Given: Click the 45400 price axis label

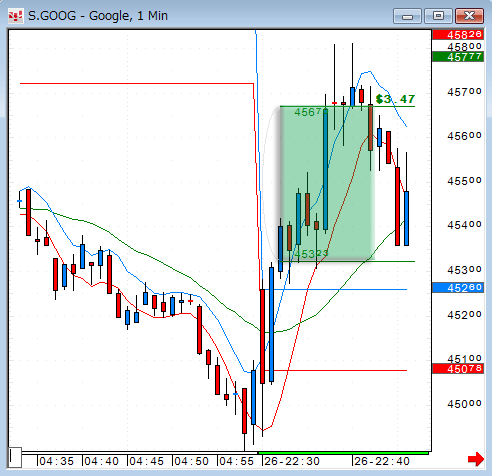Looking at the screenshot, I should pos(464,225).
